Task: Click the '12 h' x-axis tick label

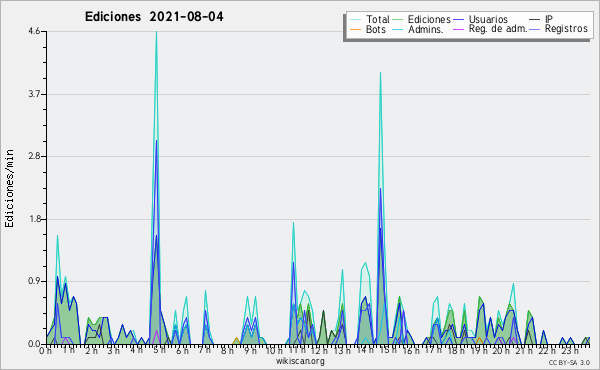Action: (319, 351)
